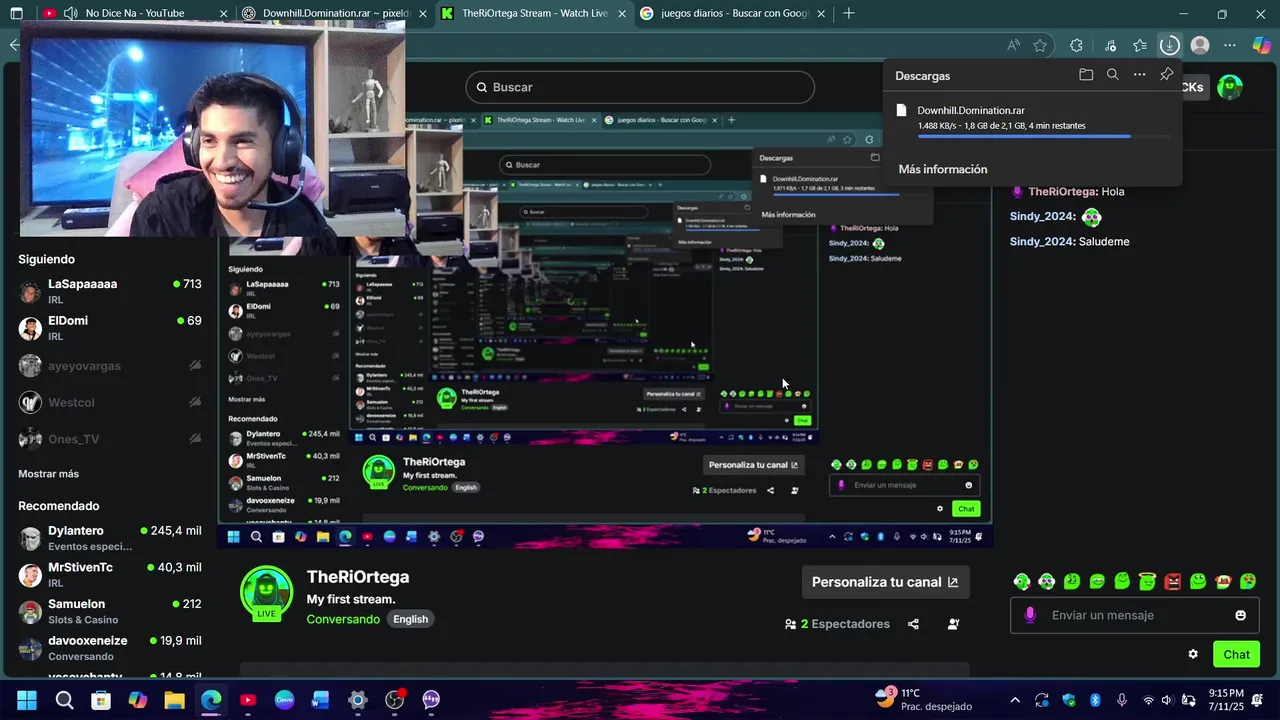Screen dimensions: 1280x720
Task: Open clock showing 9:15 PM
Action: tap(1226, 699)
